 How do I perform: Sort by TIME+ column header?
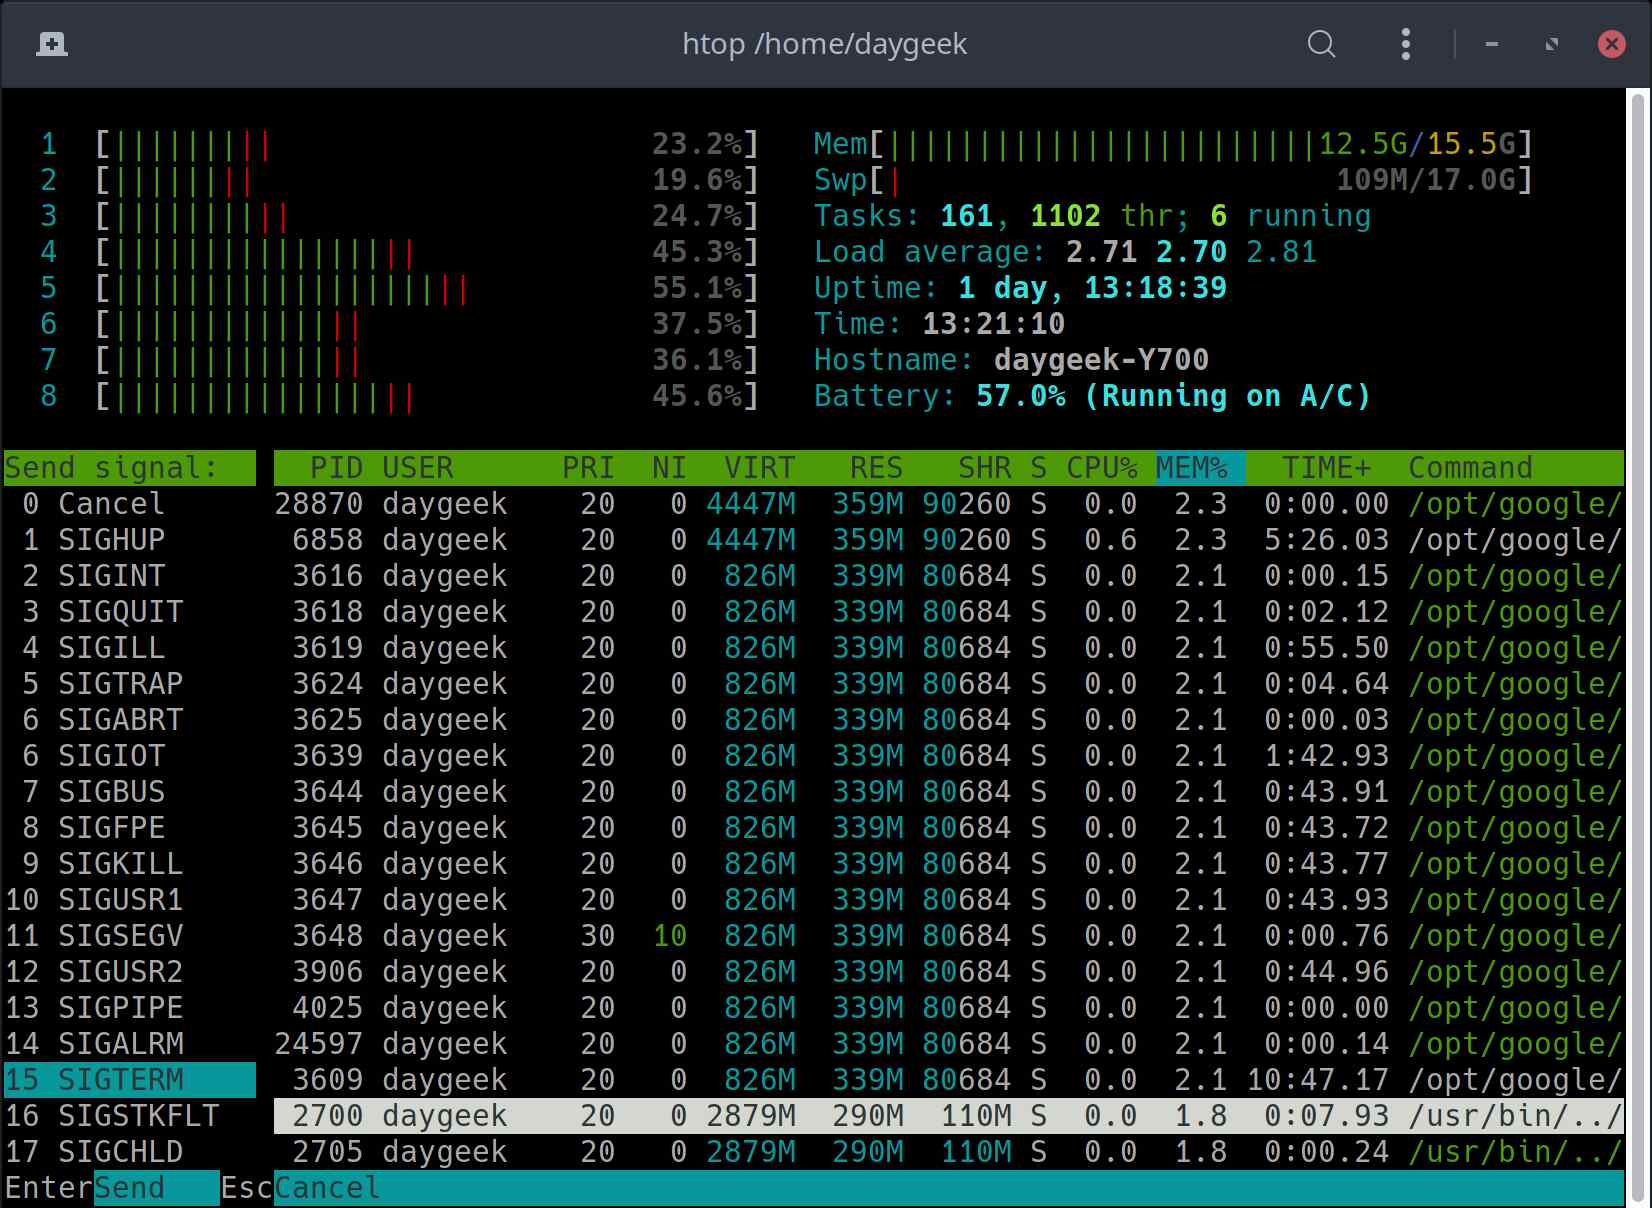pyautogui.click(x=1327, y=468)
